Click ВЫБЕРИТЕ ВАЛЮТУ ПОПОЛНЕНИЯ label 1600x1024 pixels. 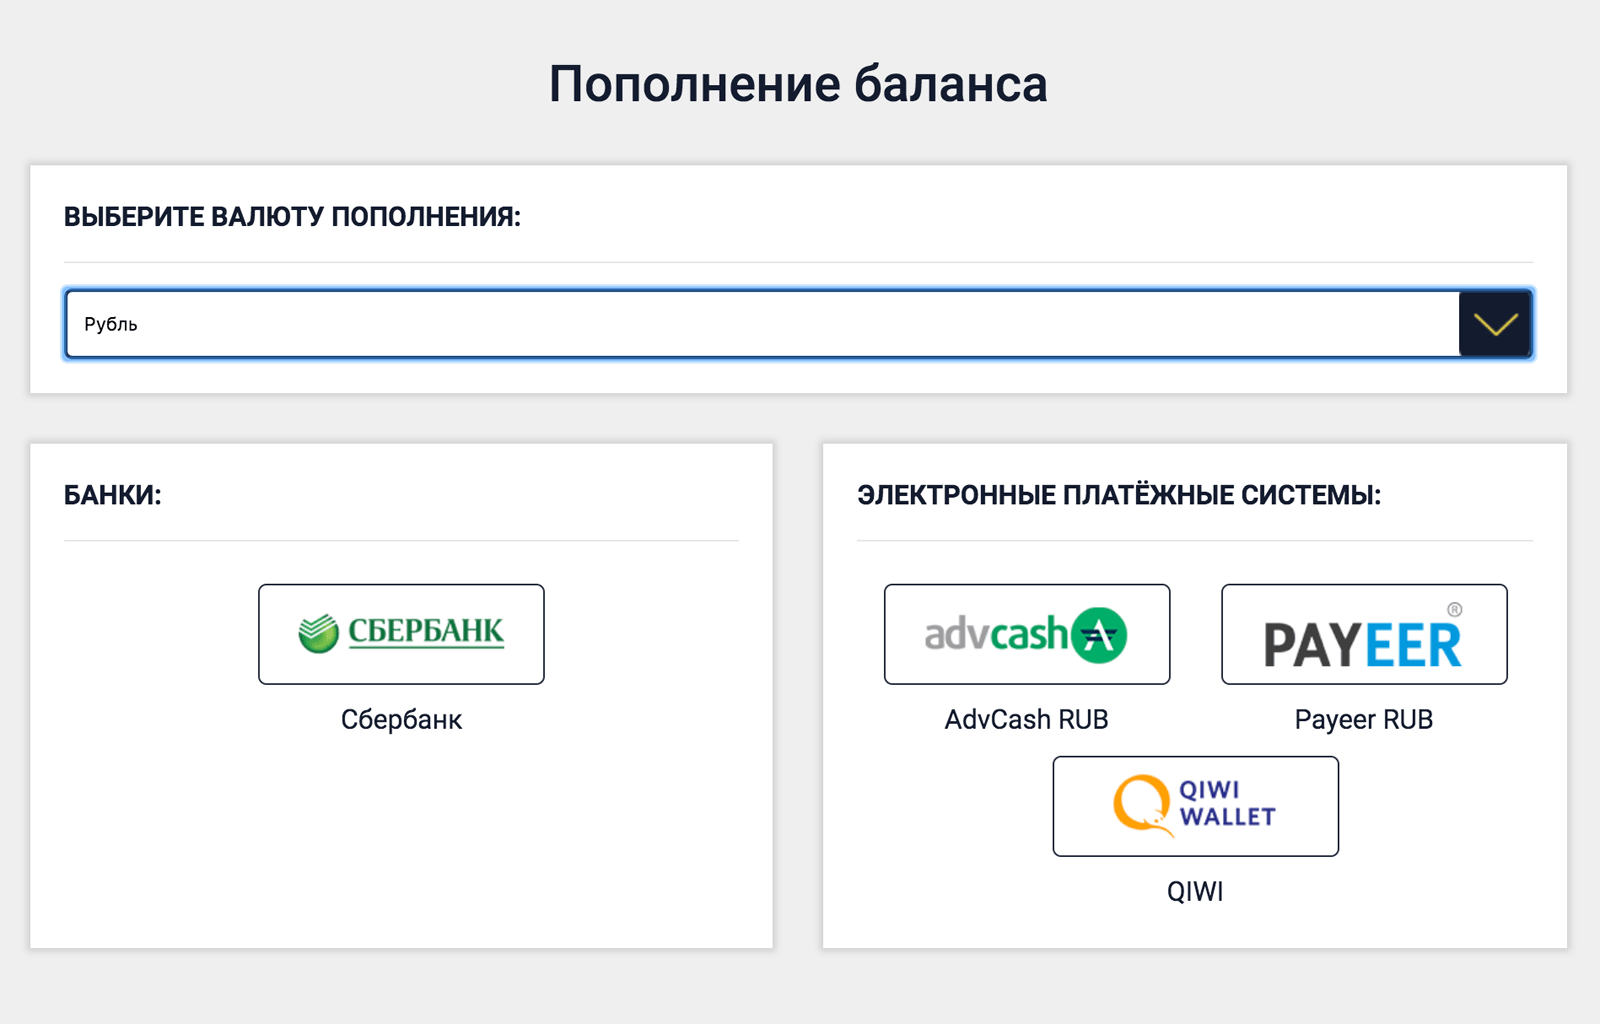(293, 217)
